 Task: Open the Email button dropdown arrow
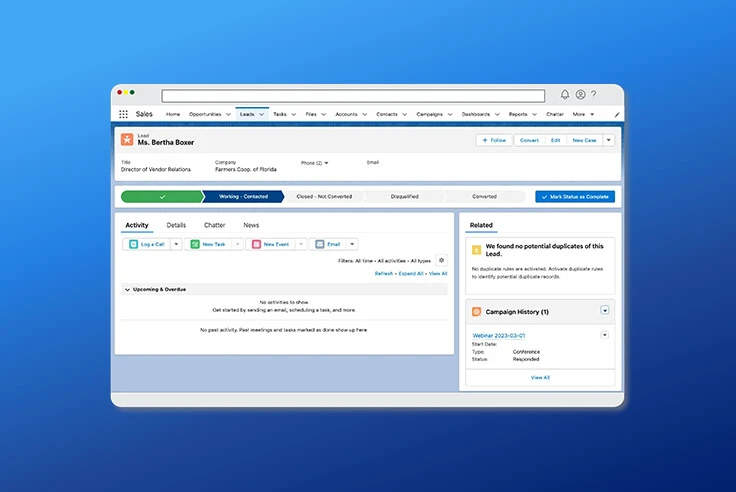click(352, 244)
